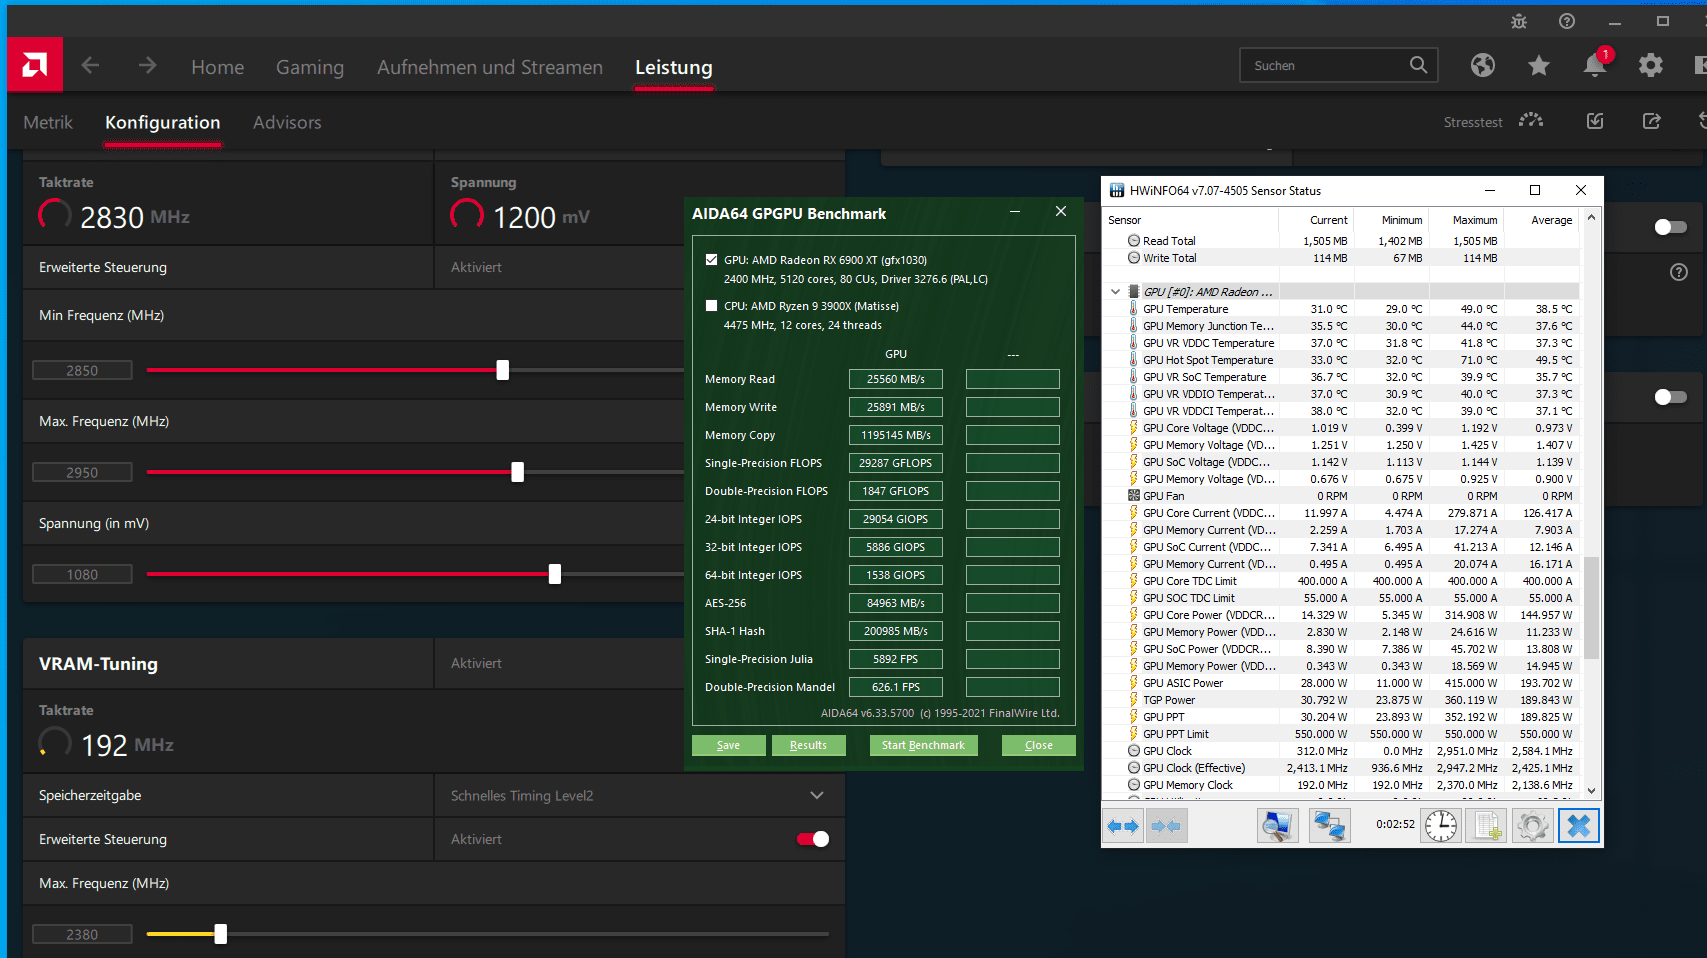Click HWiNFO log file add icon
1707x958 pixels.
pos(1487,826)
